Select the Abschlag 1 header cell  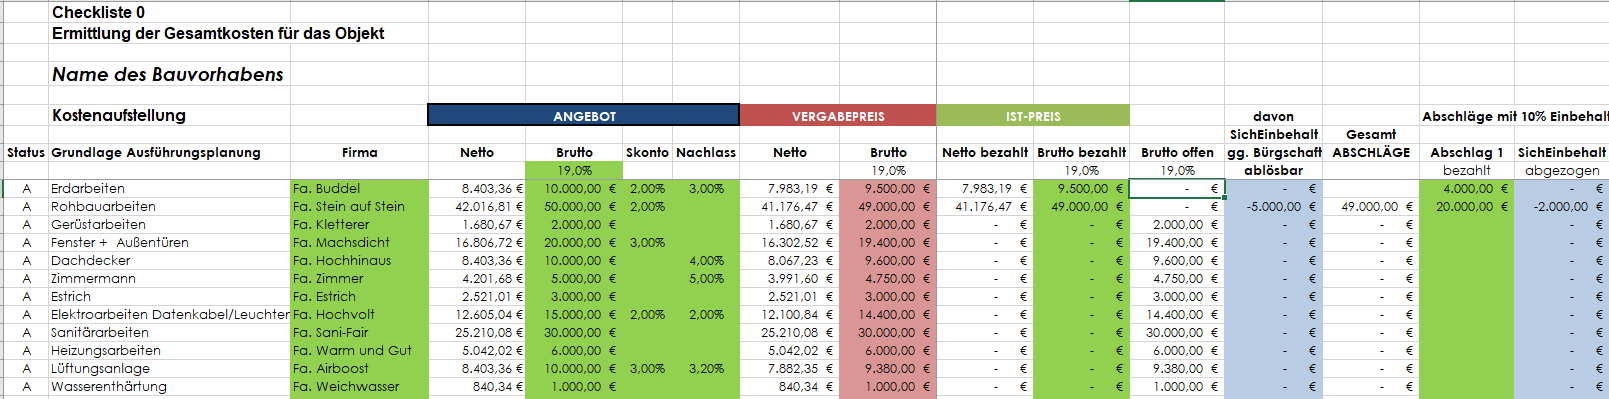(x=1466, y=152)
